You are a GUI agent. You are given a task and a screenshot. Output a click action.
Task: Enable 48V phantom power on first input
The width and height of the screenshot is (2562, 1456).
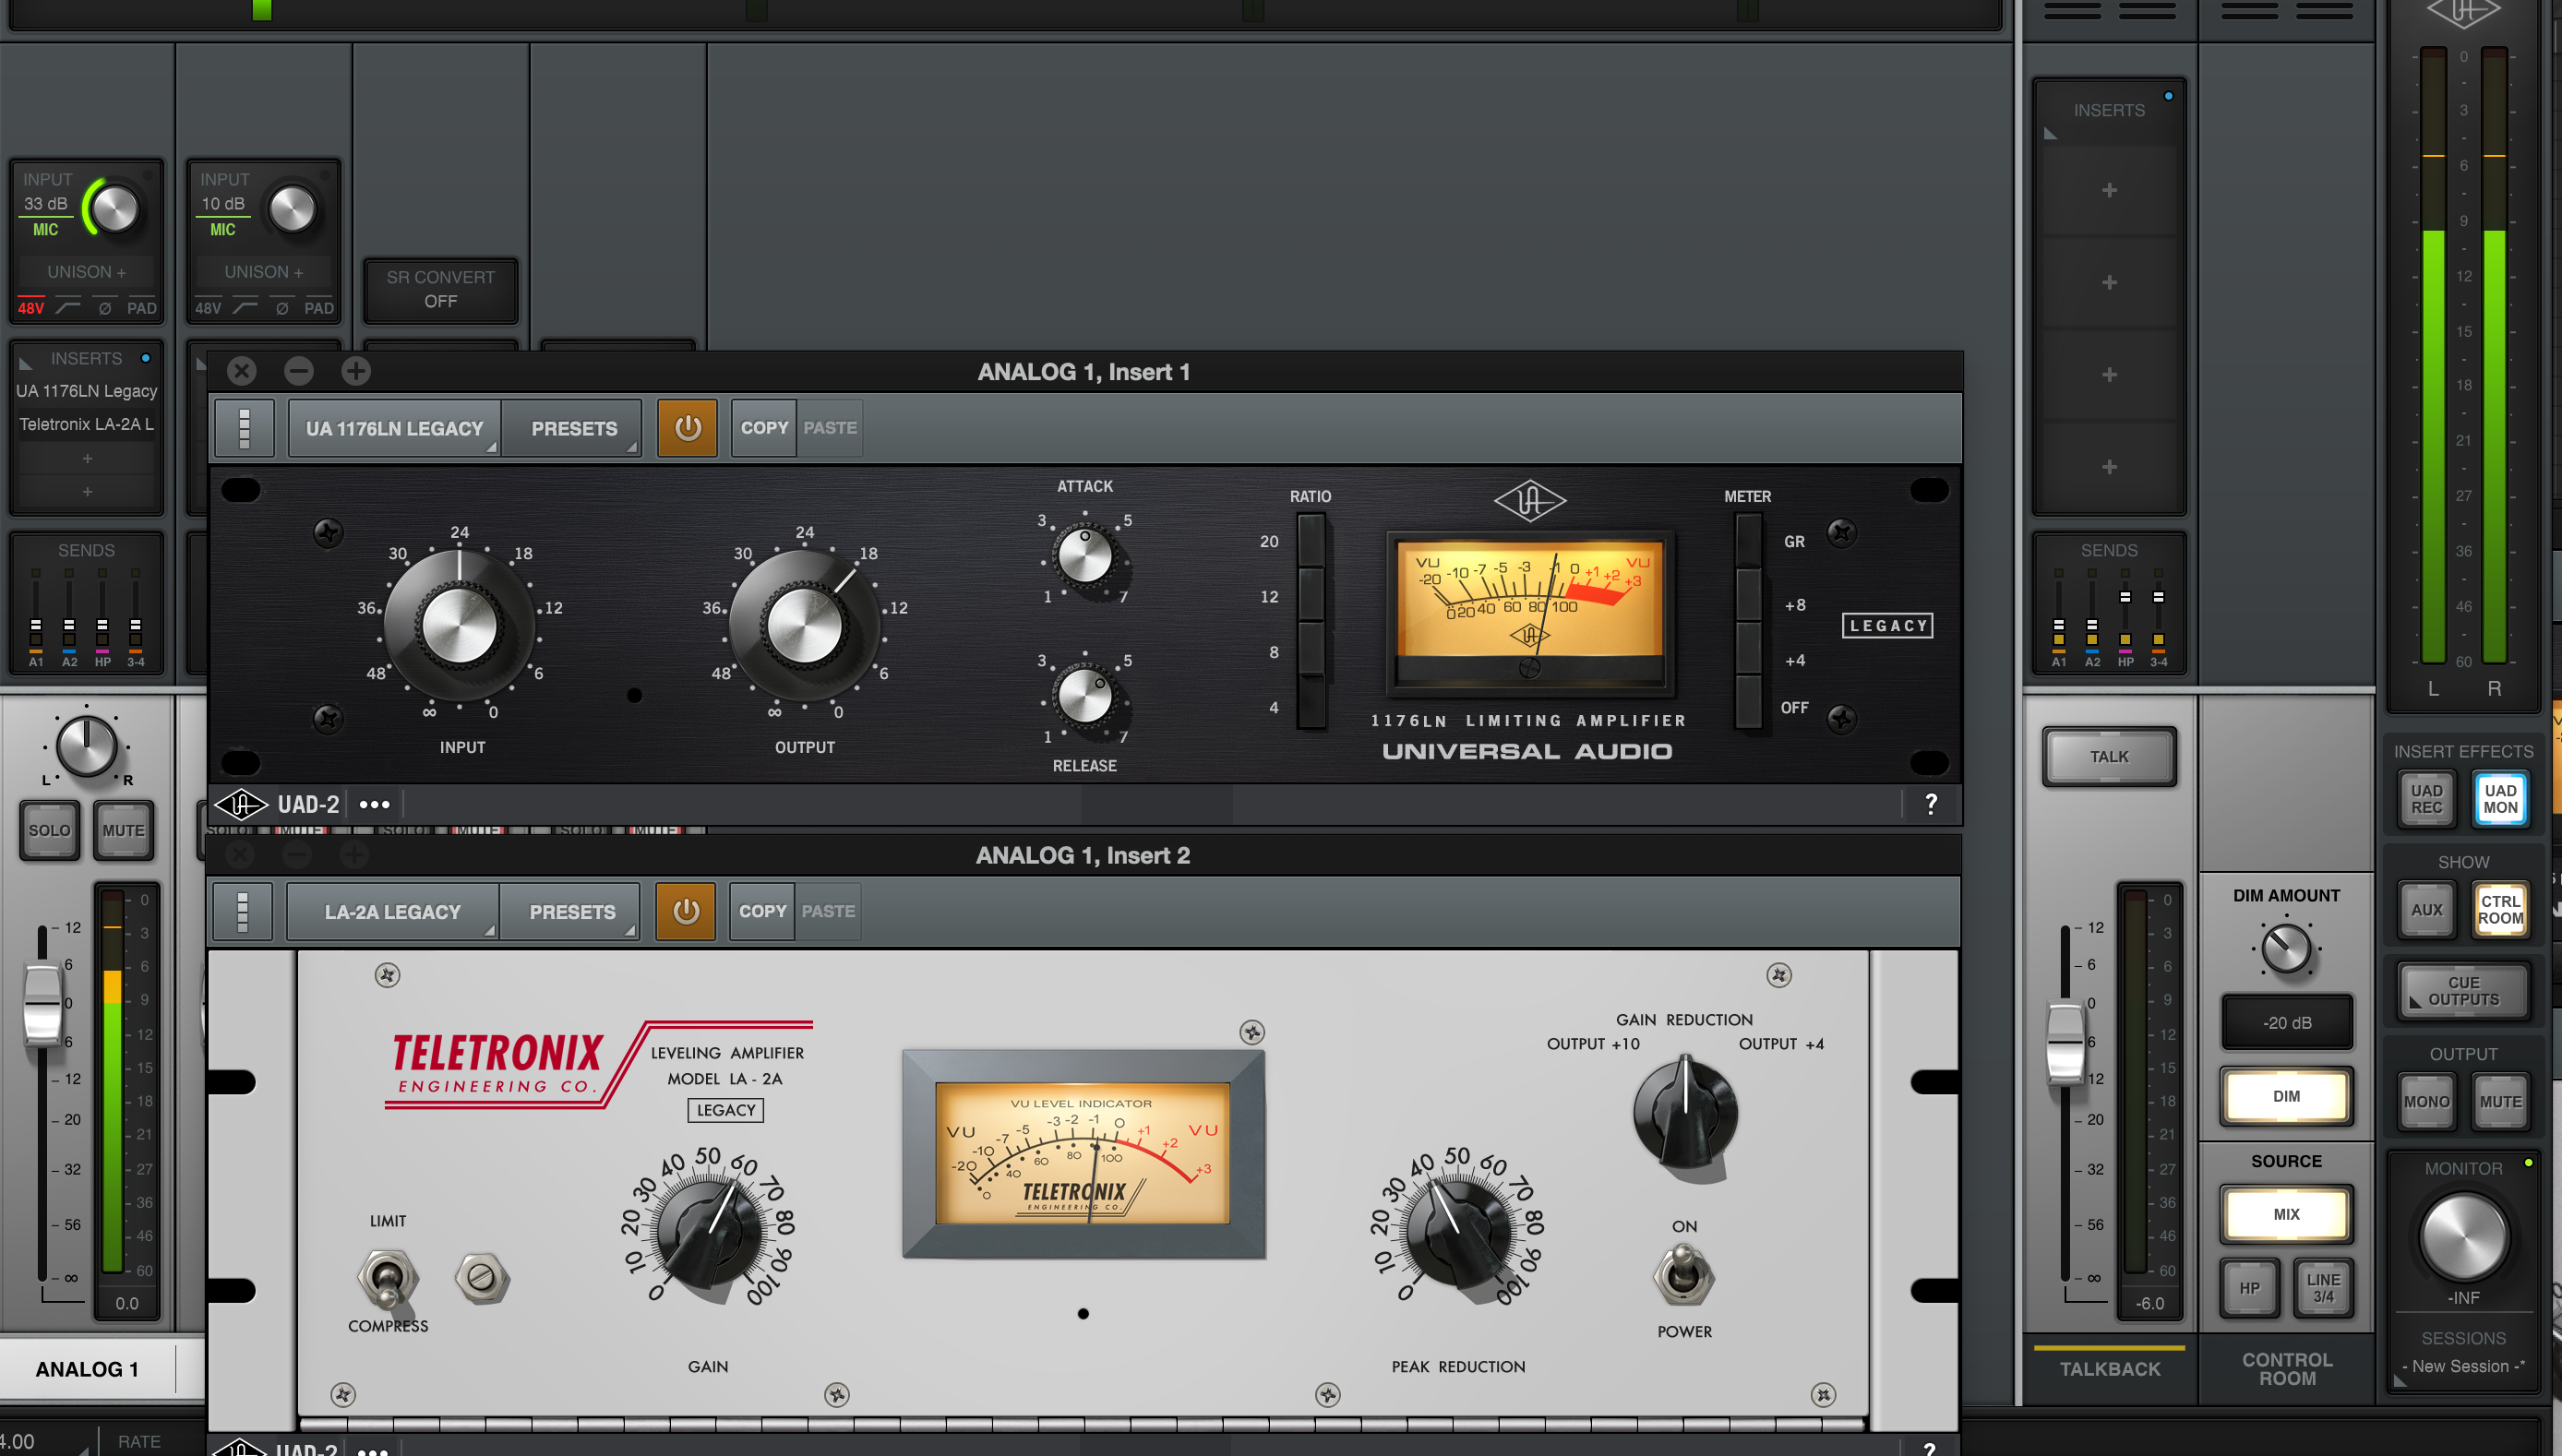(31, 308)
